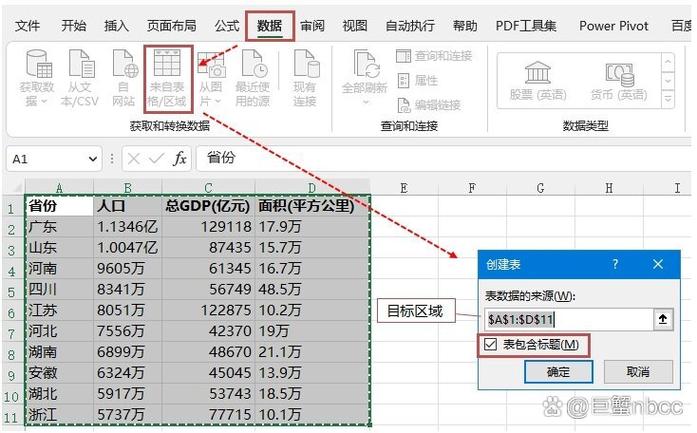Select row header 5
The height and width of the screenshot is (433, 697).
coord(12,292)
